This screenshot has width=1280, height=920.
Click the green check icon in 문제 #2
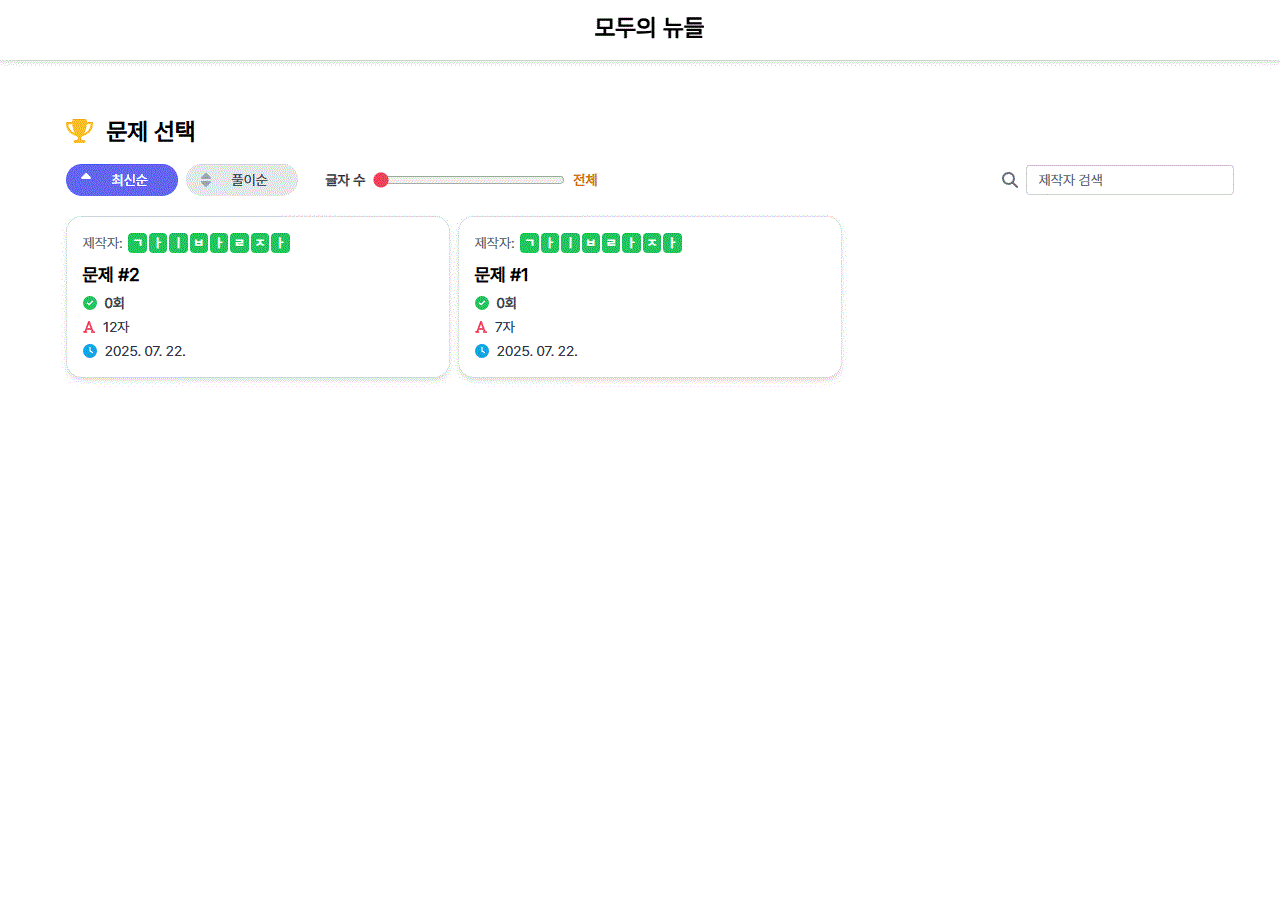pyautogui.click(x=90, y=303)
